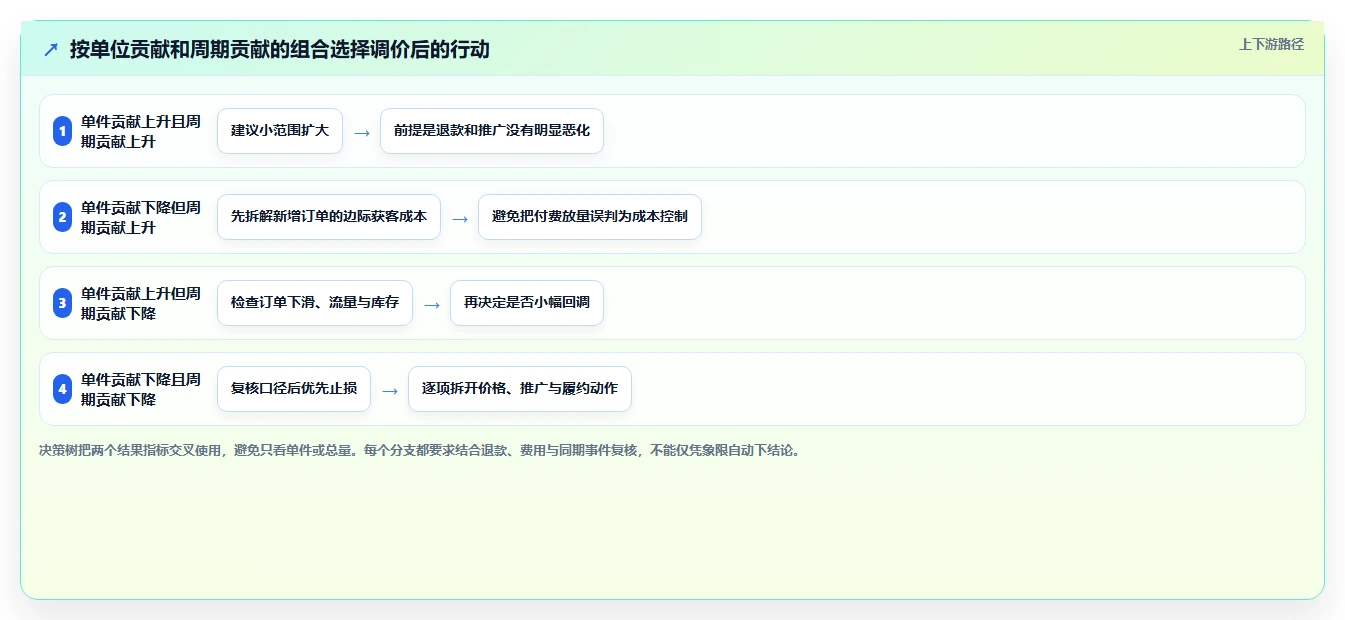1345x620 pixels.
Task: Click the text 单件贡献下降但周期贡献上升
Action: click(141, 217)
